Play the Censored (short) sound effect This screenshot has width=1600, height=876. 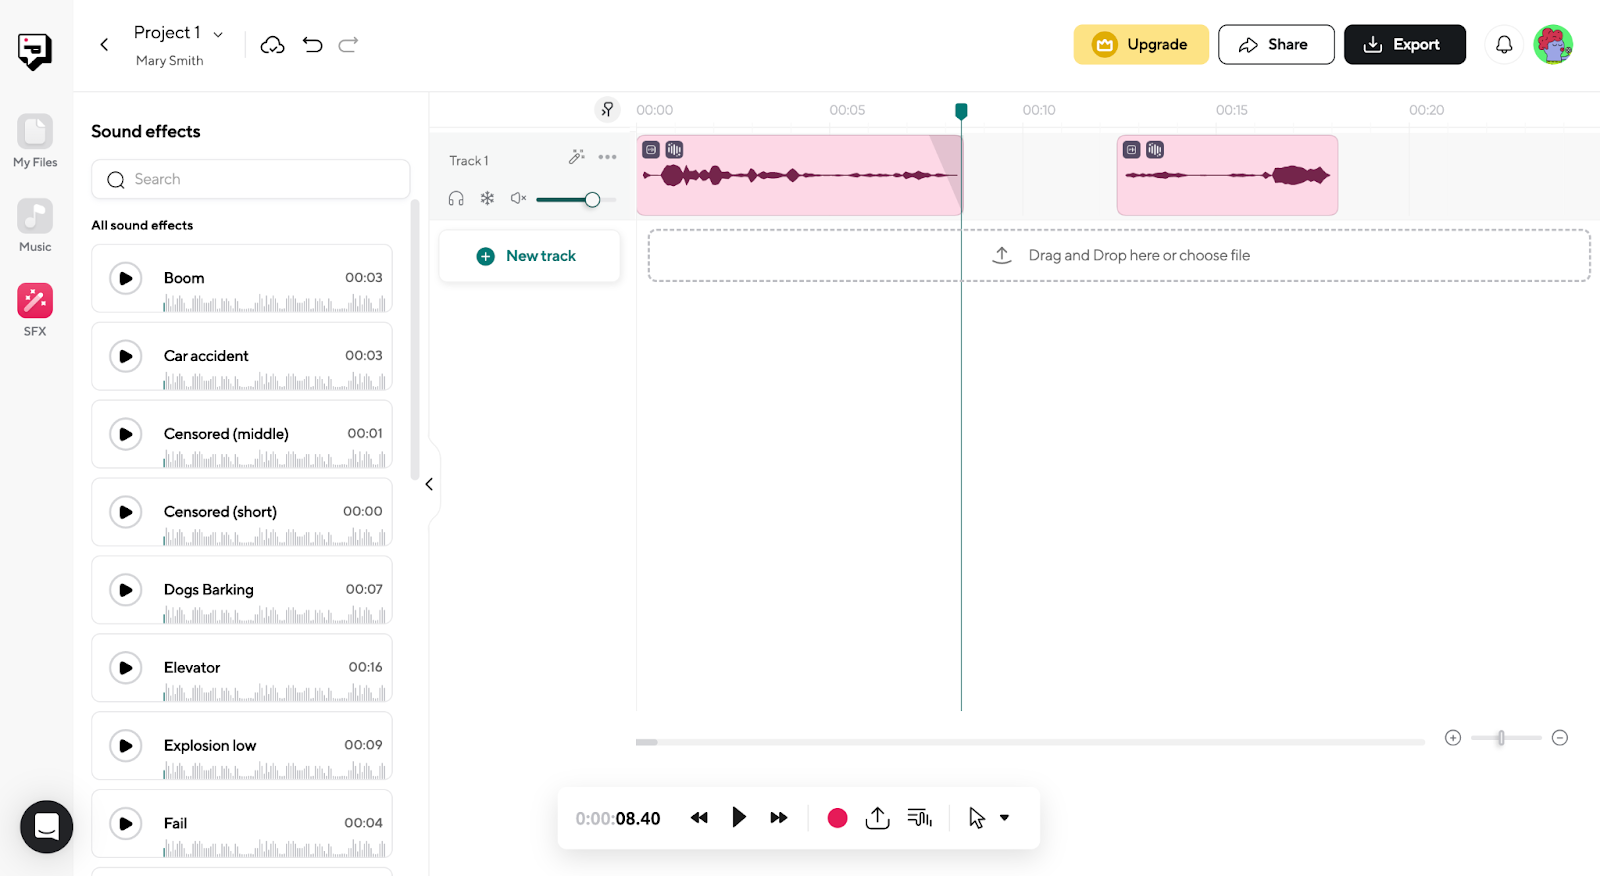(x=125, y=512)
